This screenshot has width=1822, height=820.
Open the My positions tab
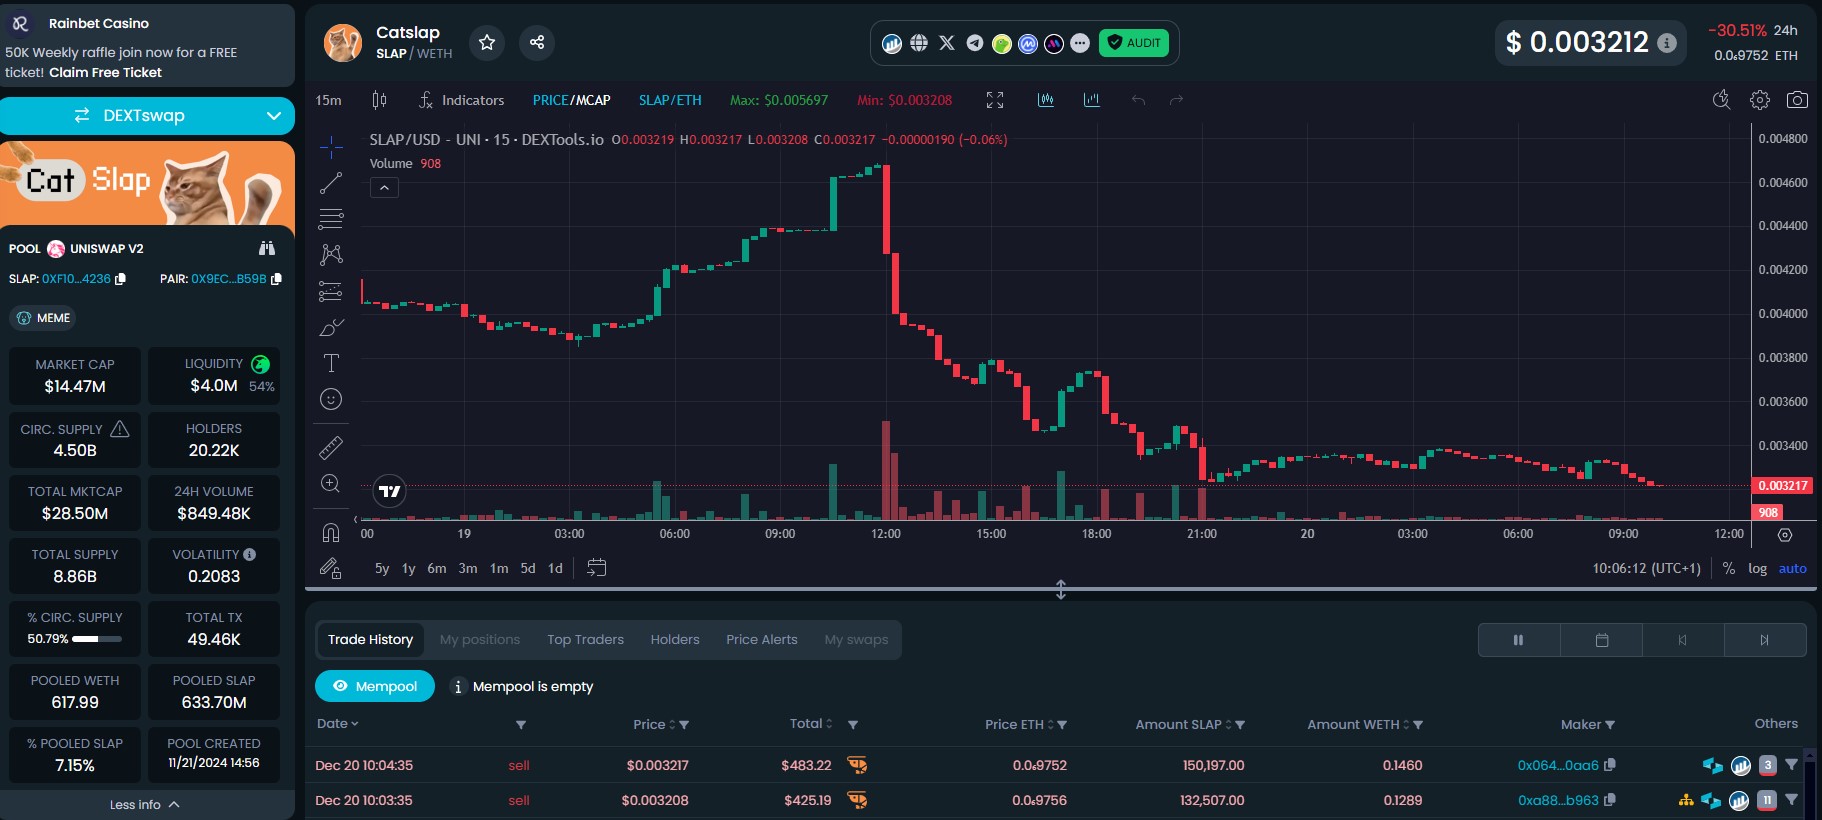point(480,640)
